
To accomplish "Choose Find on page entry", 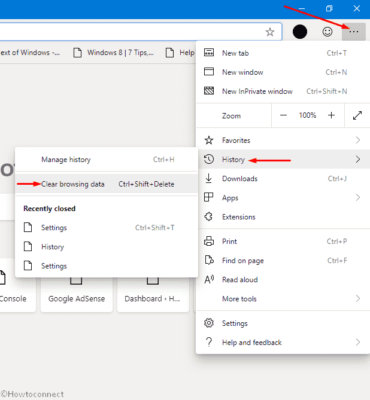I will (283, 260).
